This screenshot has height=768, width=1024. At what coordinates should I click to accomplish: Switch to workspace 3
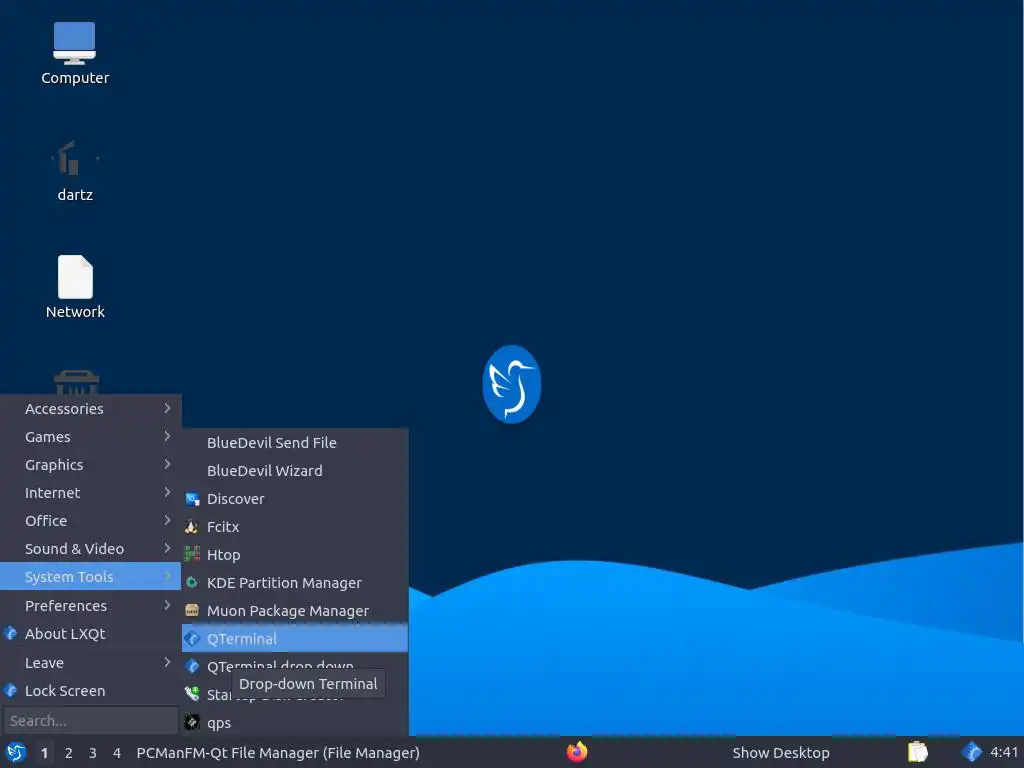pos(93,752)
